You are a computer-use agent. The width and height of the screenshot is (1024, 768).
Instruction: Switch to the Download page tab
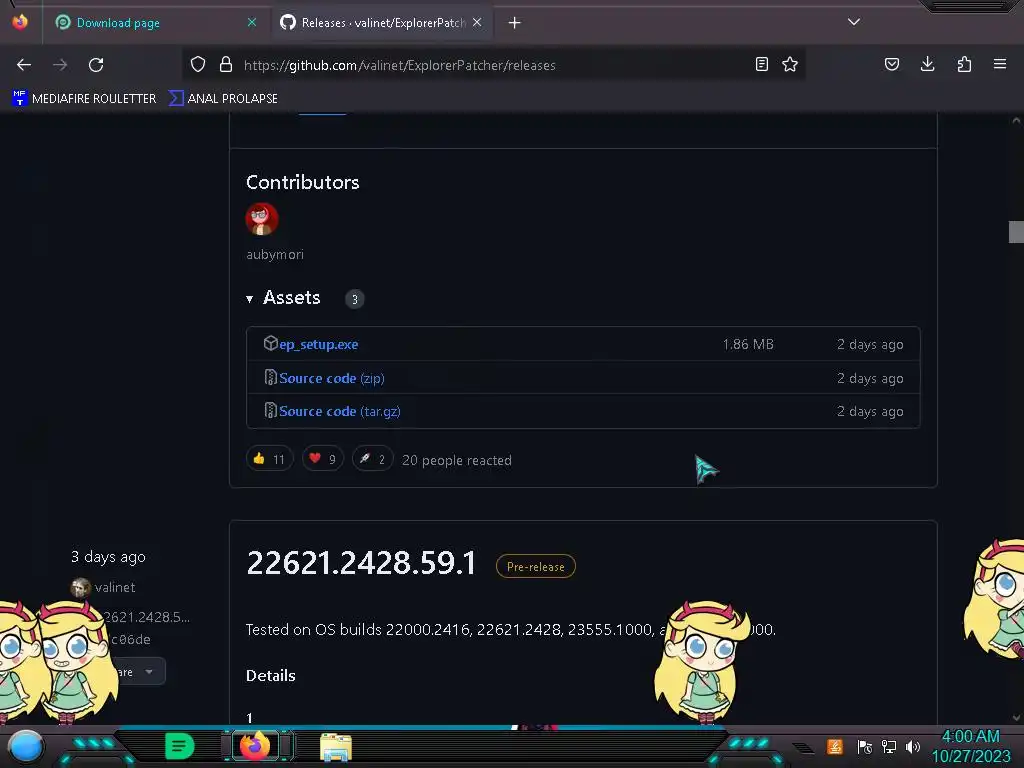click(156, 23)
